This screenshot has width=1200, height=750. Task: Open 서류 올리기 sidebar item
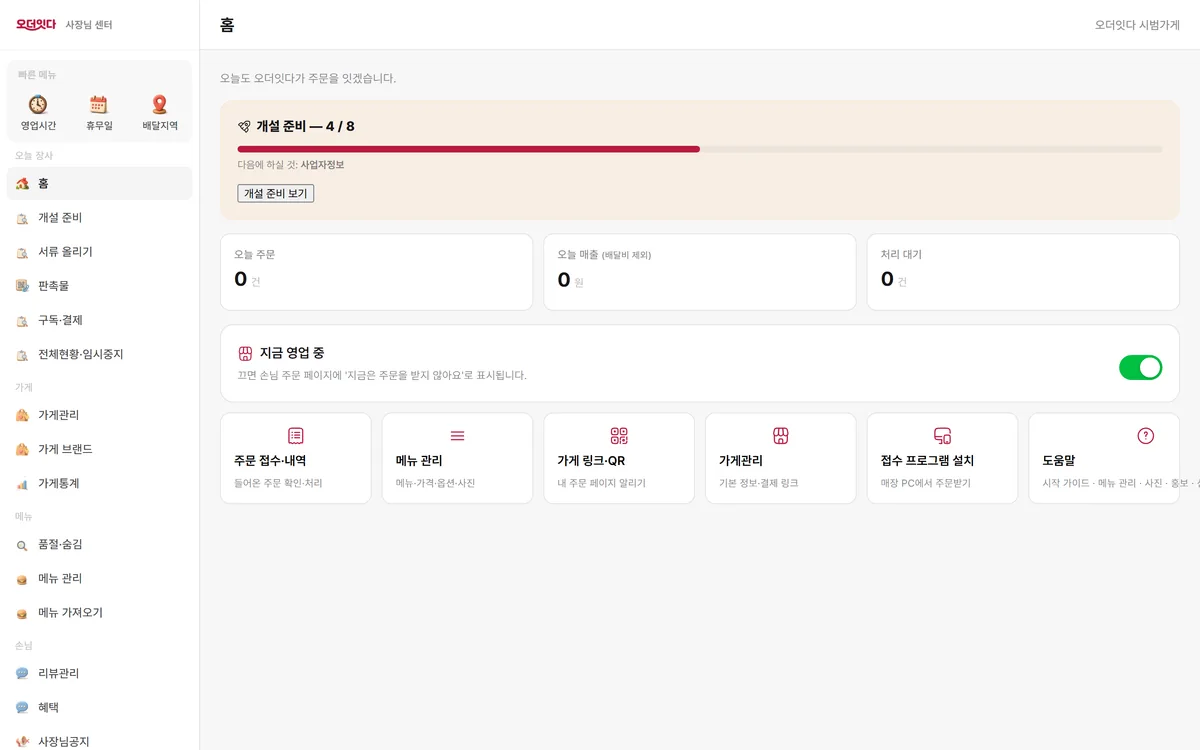tap(99, 252)
